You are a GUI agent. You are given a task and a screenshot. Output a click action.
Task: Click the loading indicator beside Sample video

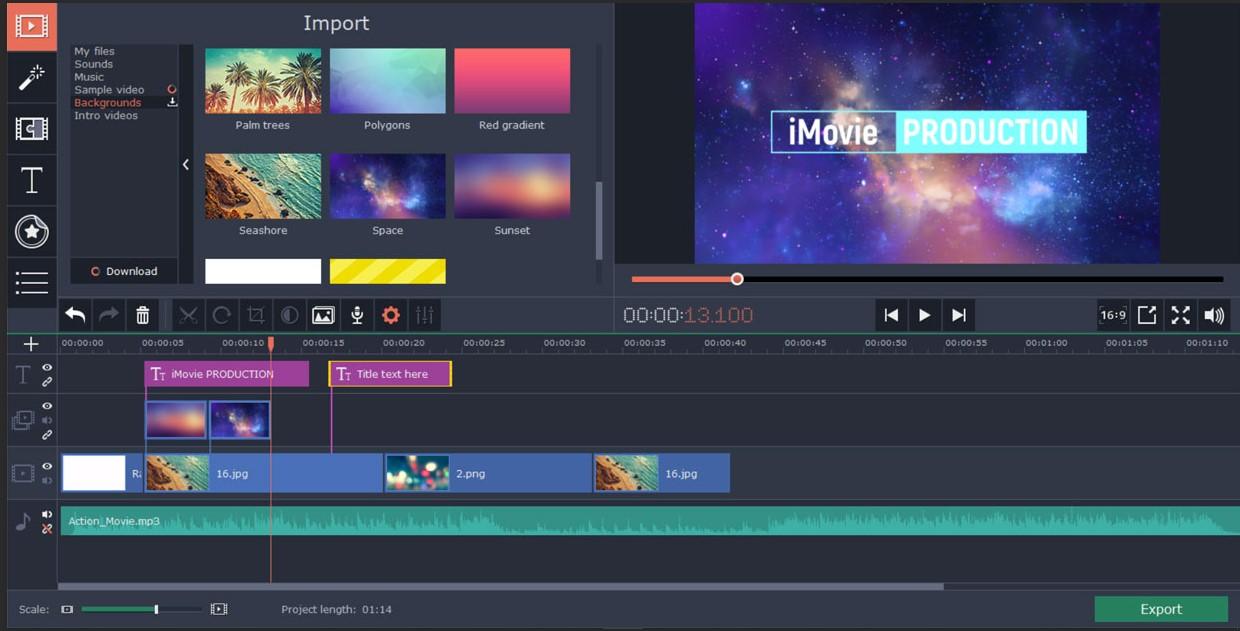click(172, 89)
